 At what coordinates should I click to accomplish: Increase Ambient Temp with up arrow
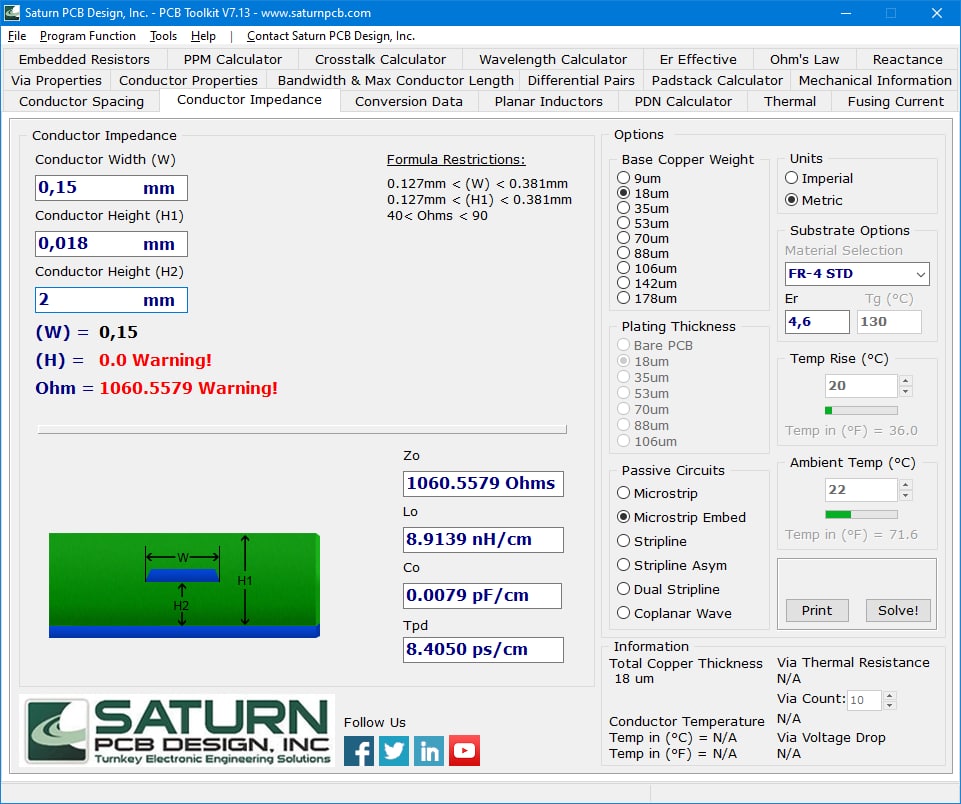pos(906,485)
